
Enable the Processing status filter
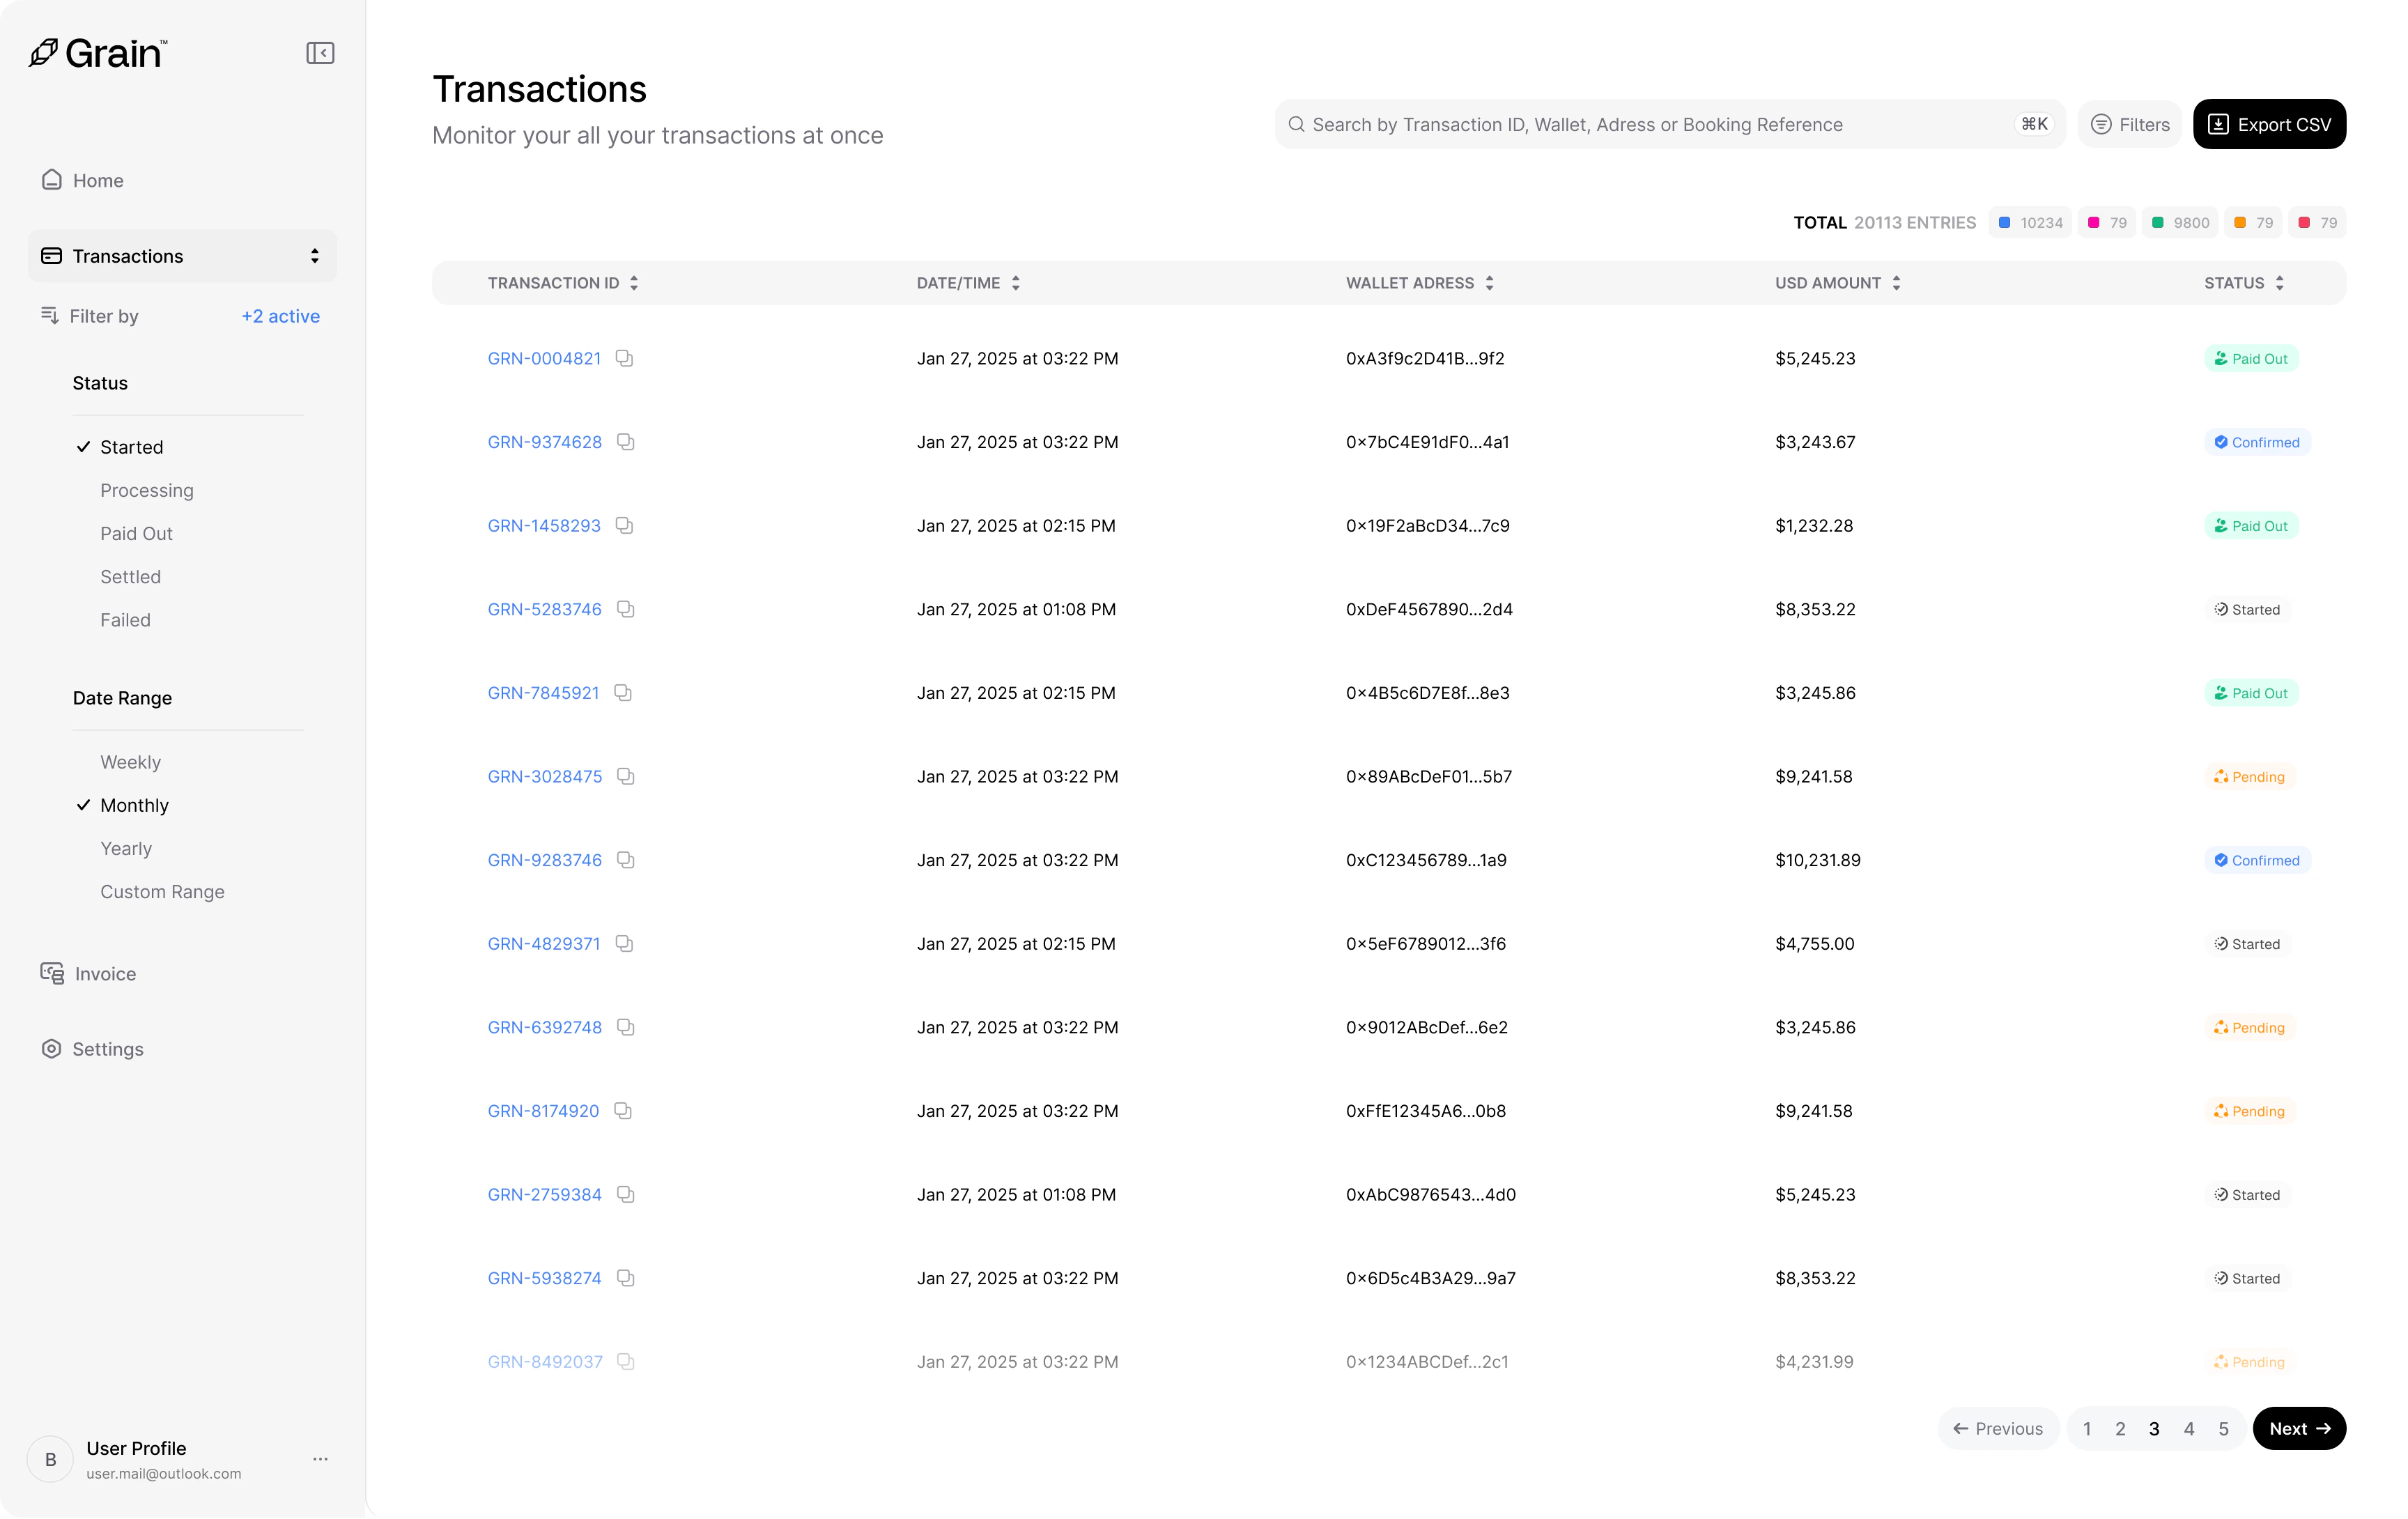[x=146, y=490]
